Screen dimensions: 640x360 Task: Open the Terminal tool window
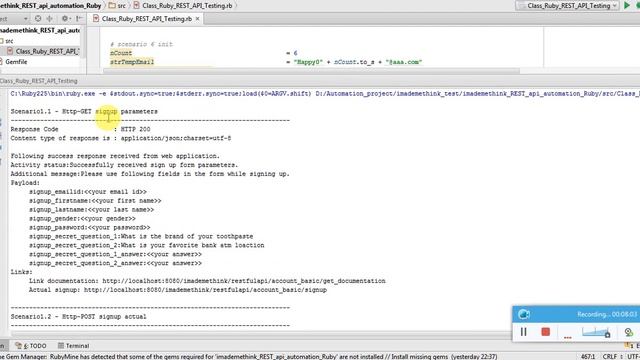tap(73, 346)
